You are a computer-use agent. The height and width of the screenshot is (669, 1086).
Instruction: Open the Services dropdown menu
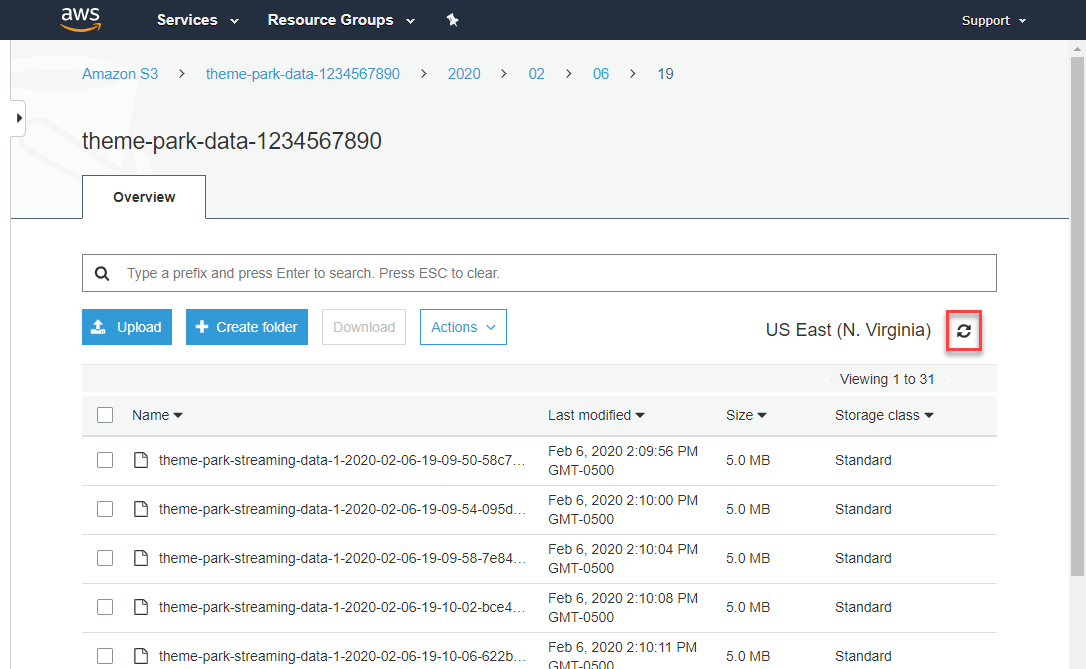(197, 20)
